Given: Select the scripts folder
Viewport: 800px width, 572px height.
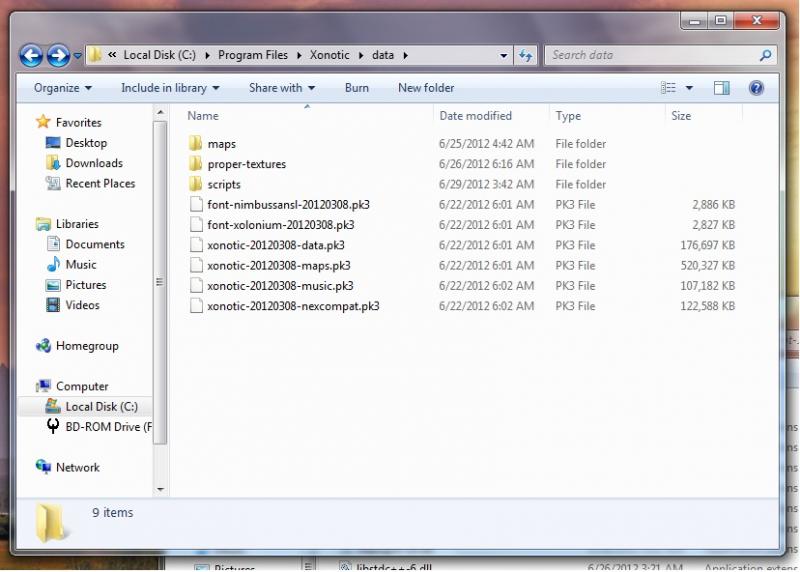Looking at the screenshot, I should [x=224, y=184].
